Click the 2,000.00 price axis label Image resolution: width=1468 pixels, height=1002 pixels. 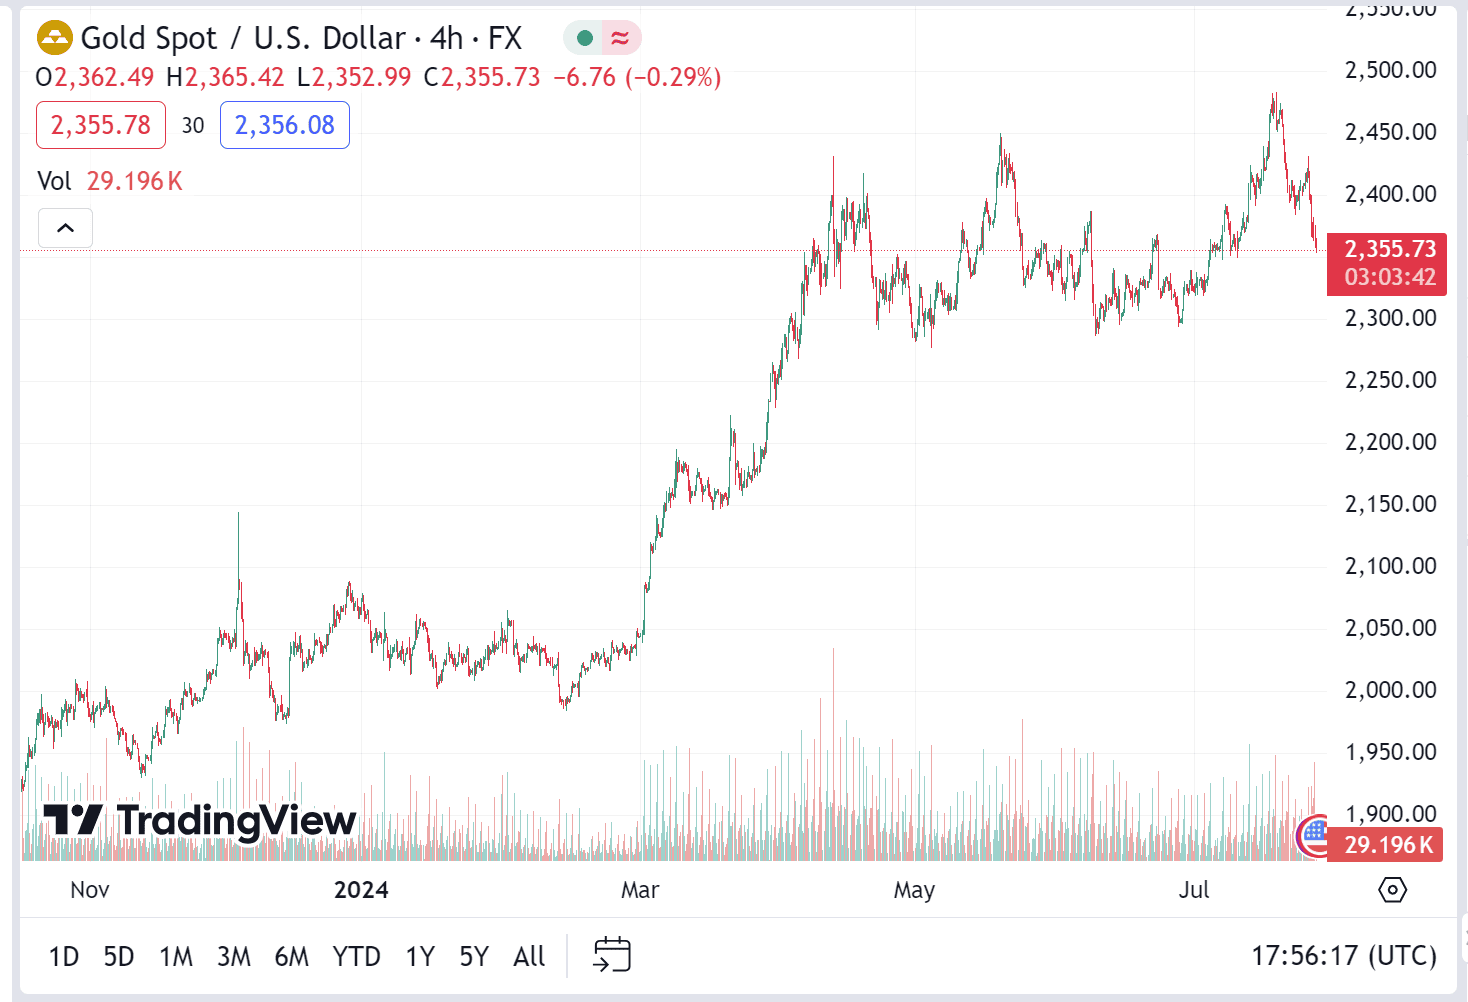(x=1391, y=690)
